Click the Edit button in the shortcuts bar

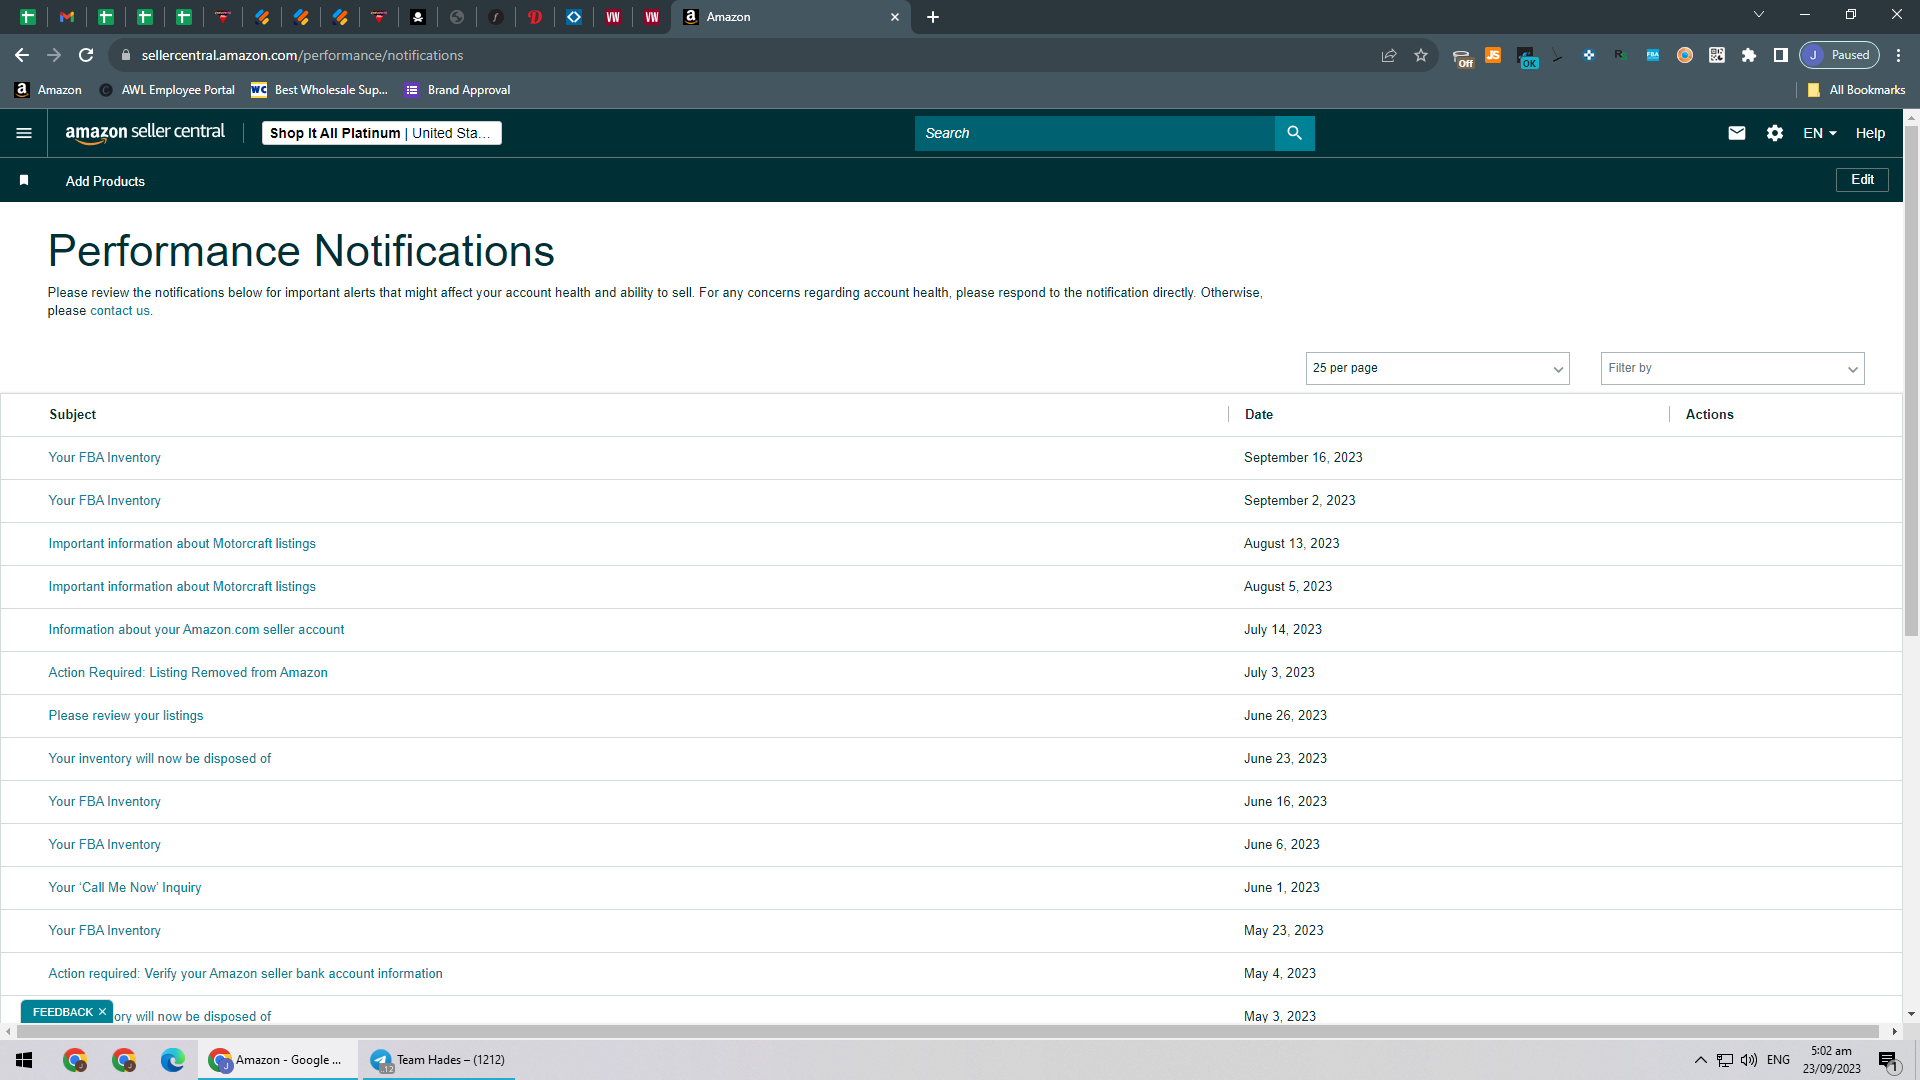1862,180
